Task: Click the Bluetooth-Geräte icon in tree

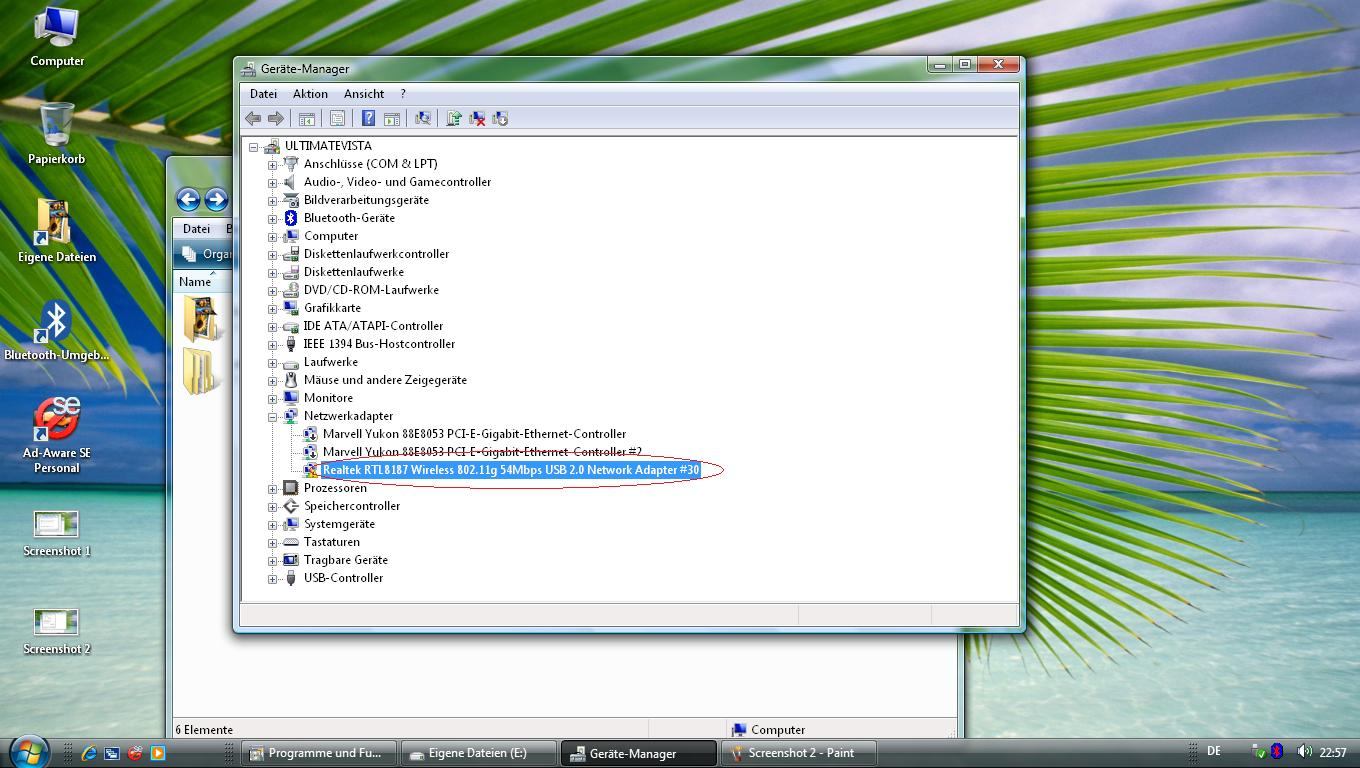Action: [x=291, y=218]
